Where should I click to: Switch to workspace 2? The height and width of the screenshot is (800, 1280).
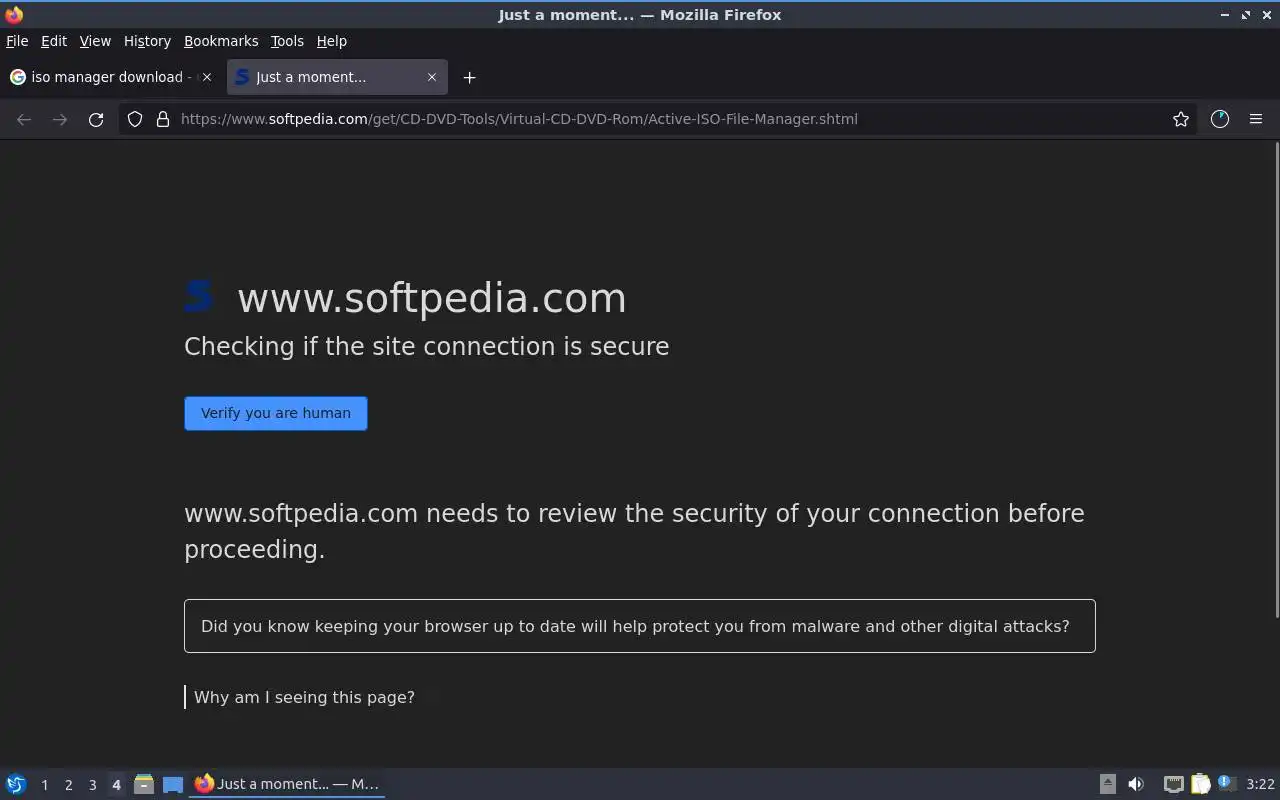tap(68, 785)
